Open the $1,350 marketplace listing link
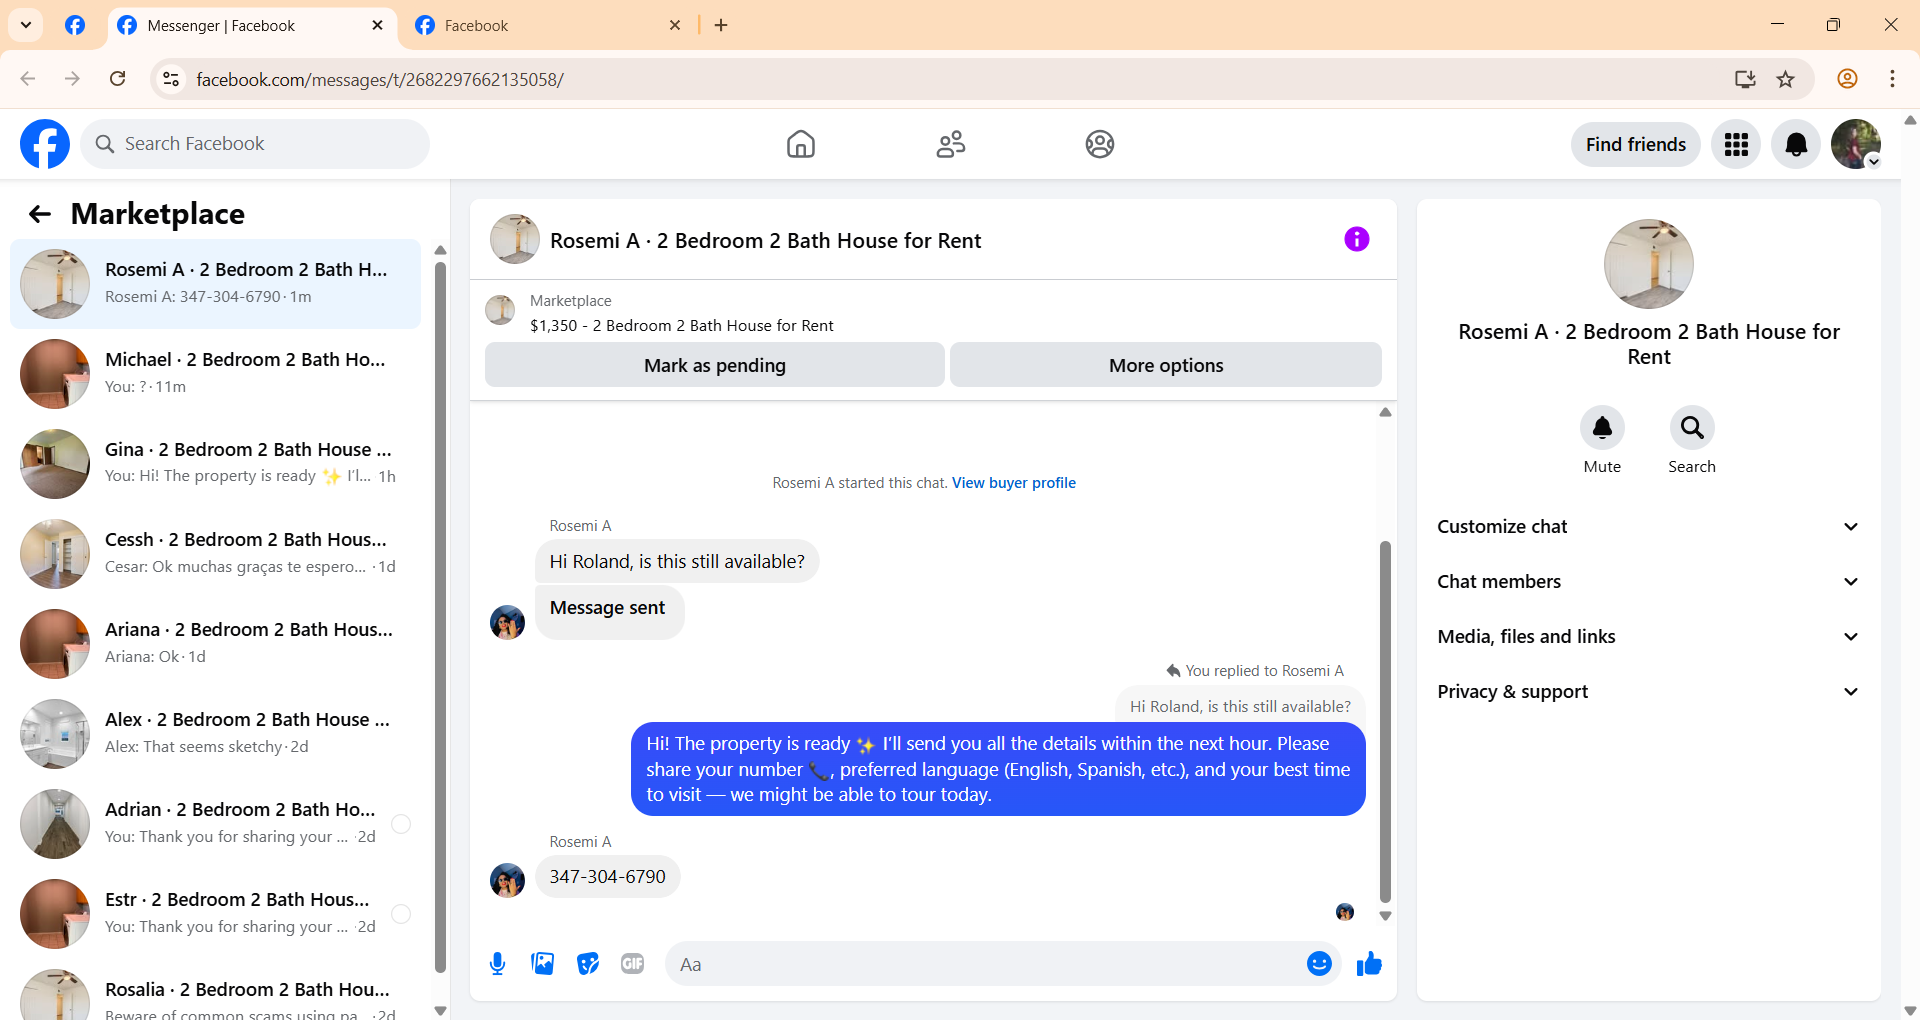 click(682, 326)
